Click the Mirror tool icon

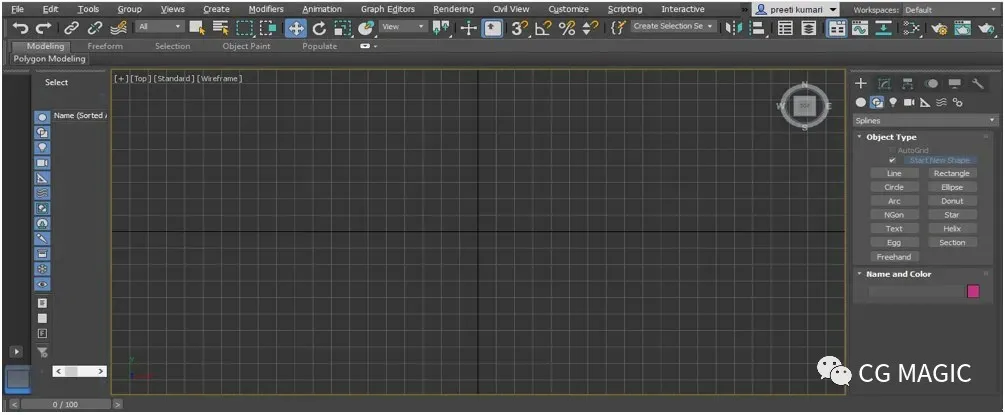tap(735, 28)
